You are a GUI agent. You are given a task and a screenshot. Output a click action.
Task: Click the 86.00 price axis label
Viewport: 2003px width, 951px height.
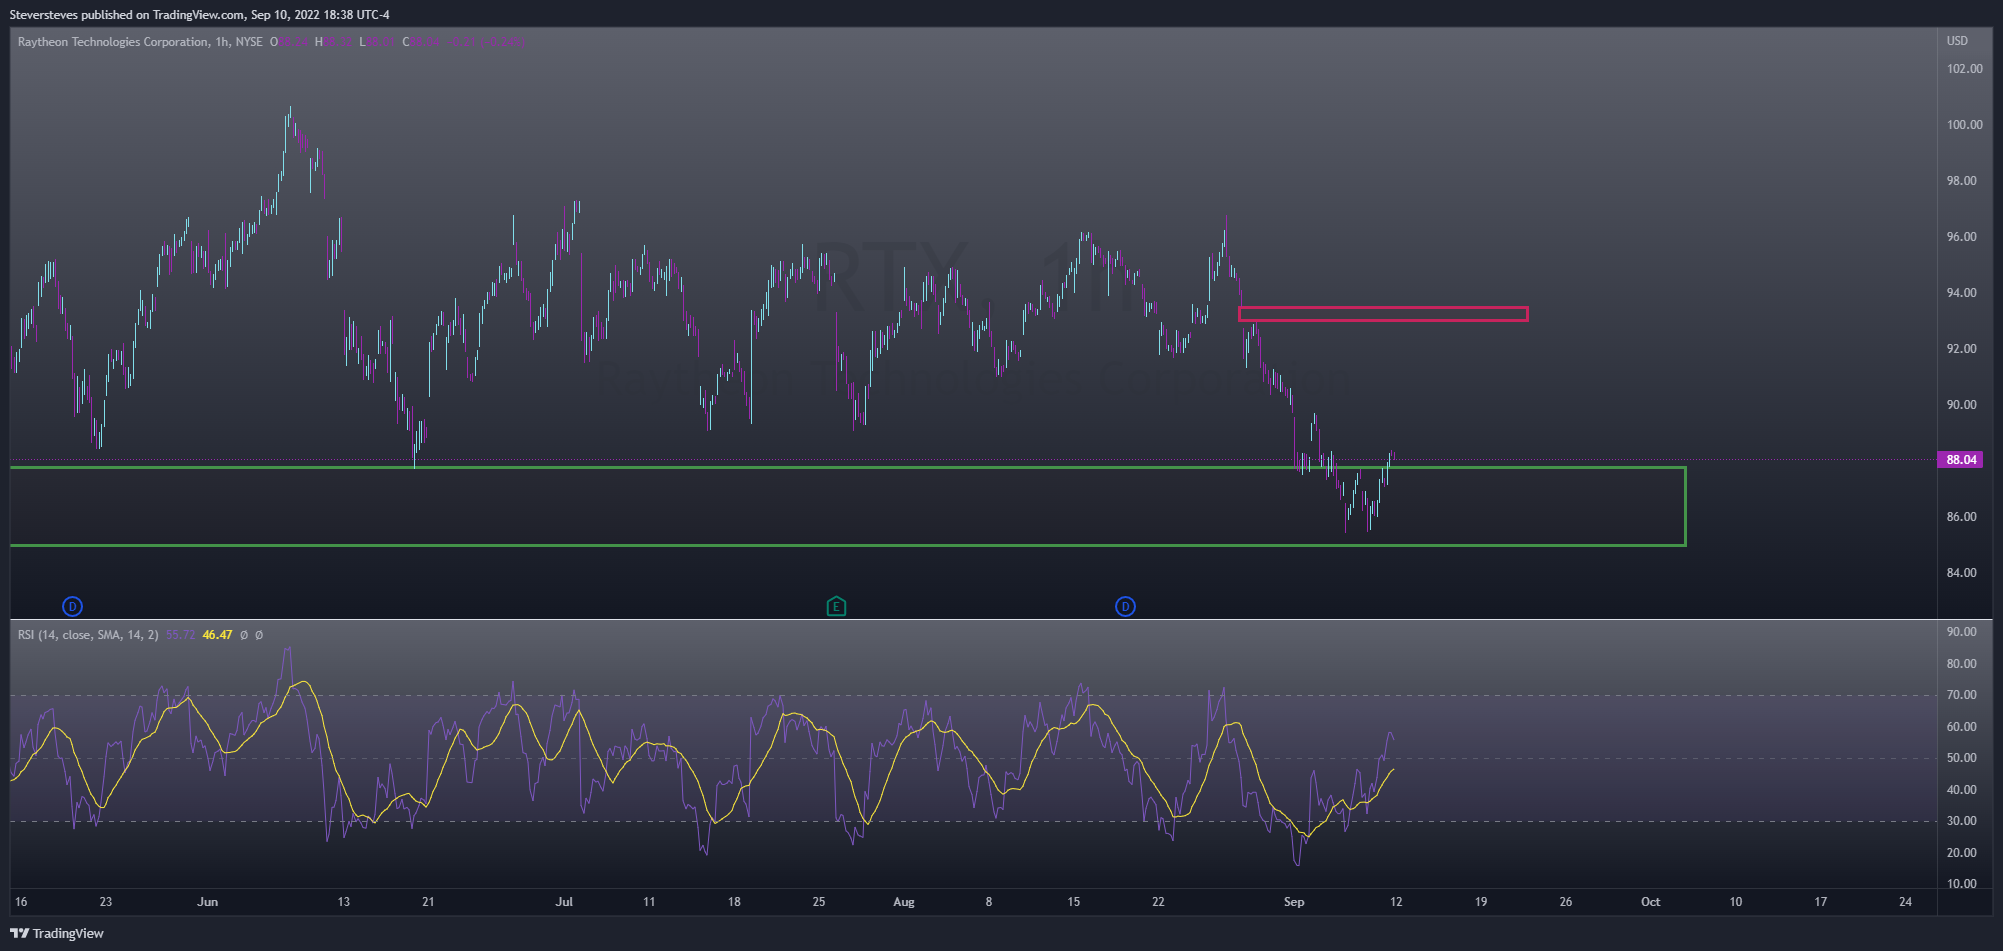click(x=1961, y=517)
